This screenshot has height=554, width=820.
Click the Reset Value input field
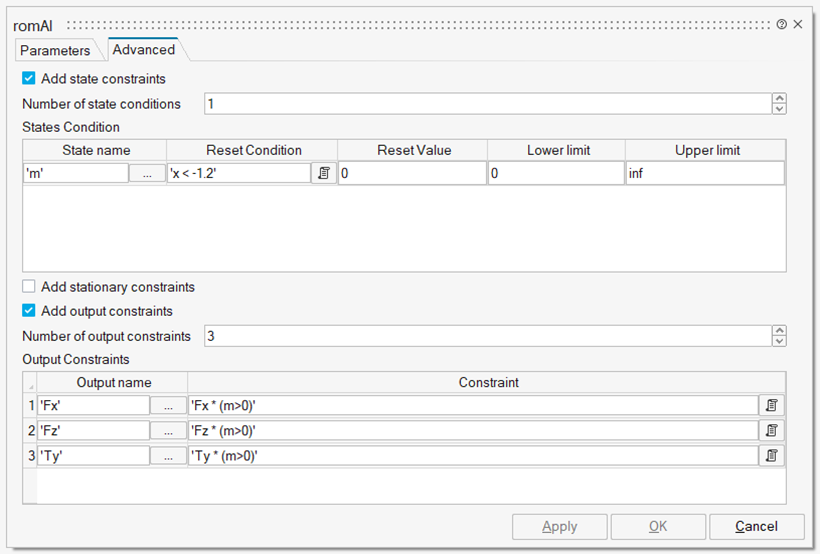[413, 173]
